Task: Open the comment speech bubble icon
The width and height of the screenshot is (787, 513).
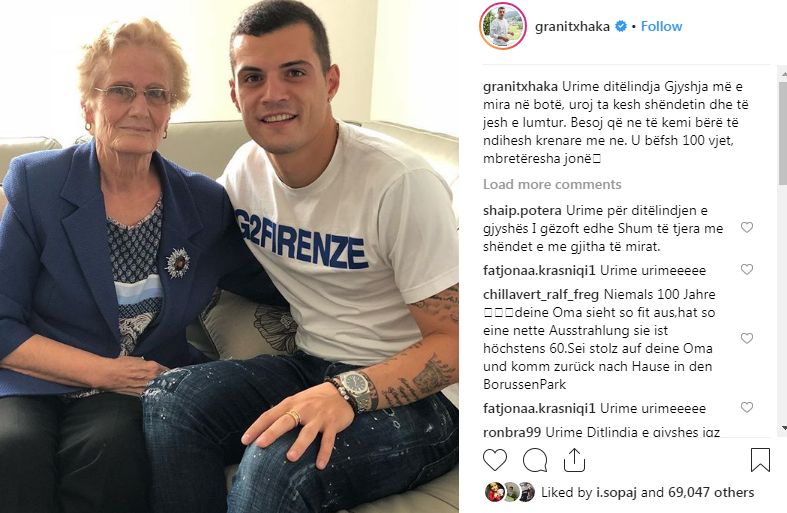Action: pyautogui.click(x=535, y=460)
